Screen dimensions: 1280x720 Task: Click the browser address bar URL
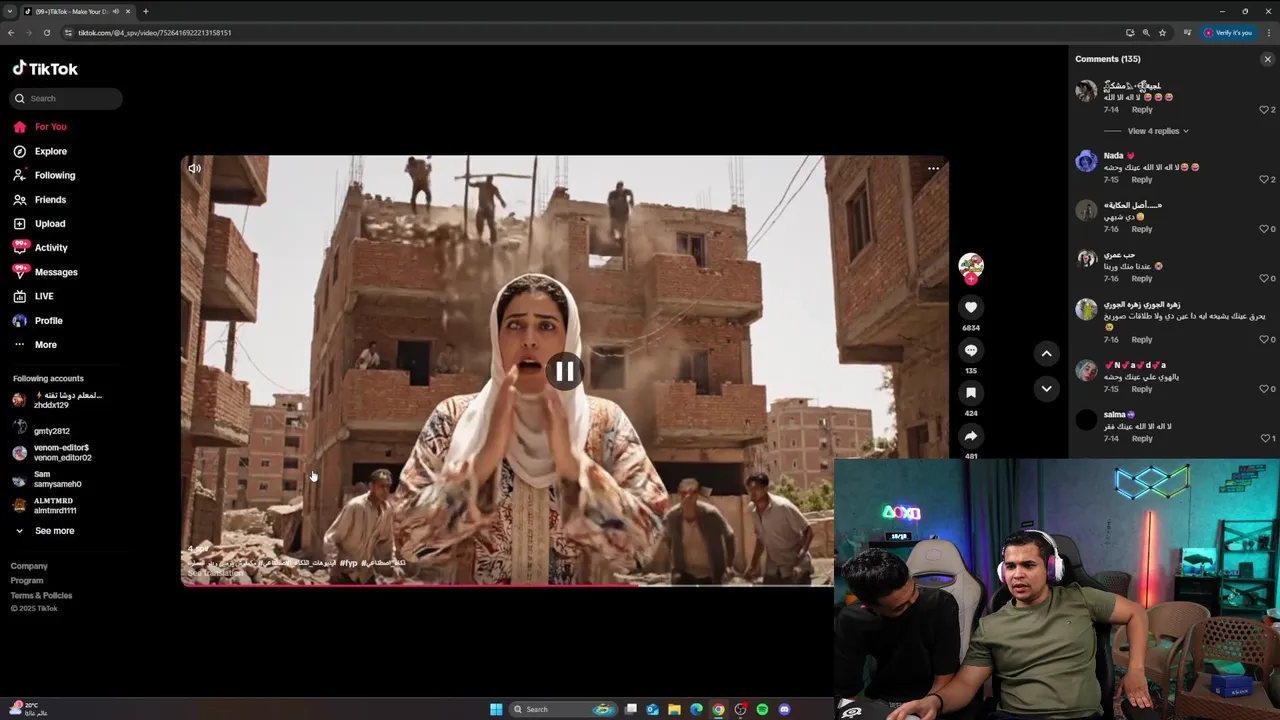coord(155,32)
